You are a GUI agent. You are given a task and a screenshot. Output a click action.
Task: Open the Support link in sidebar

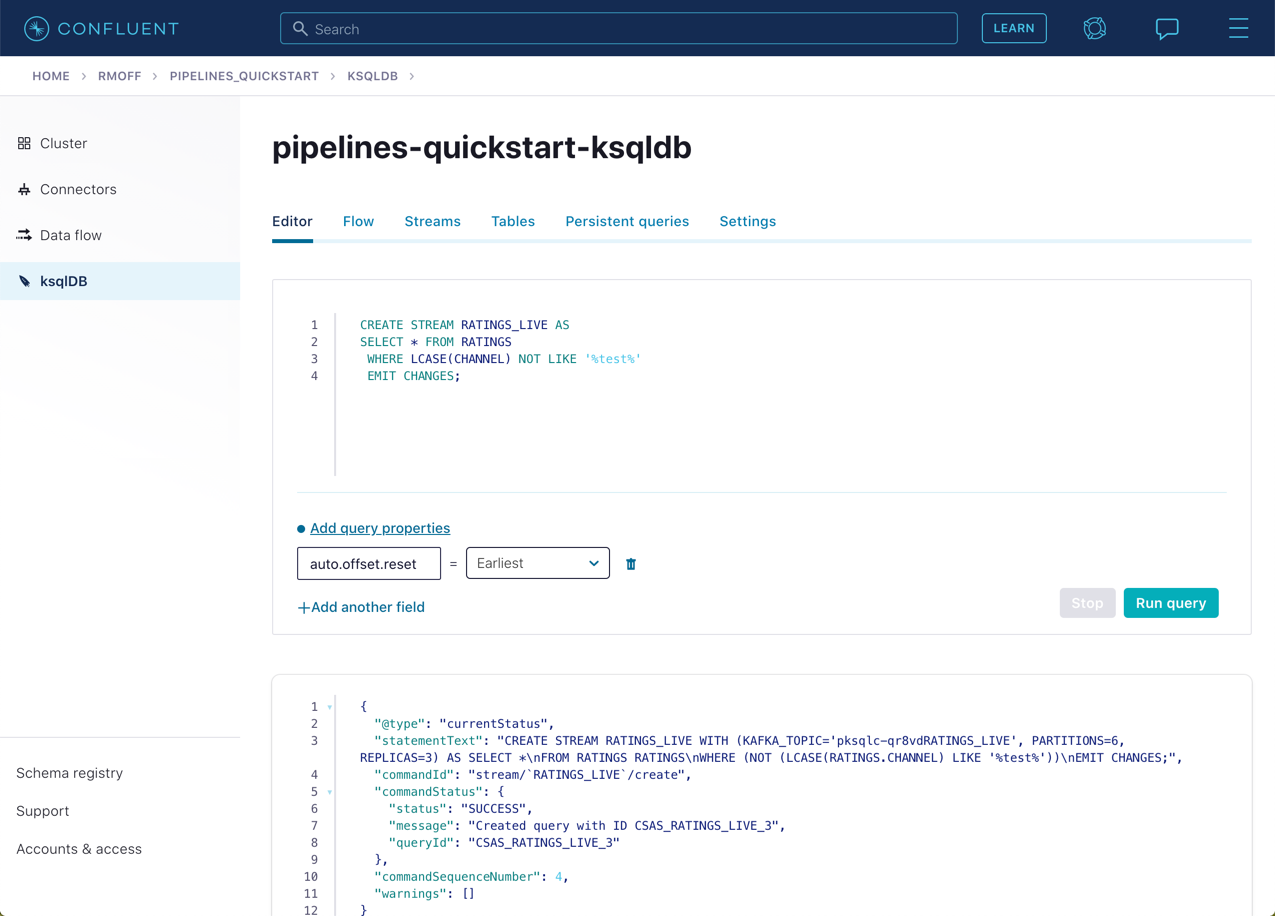click(43, 811)
